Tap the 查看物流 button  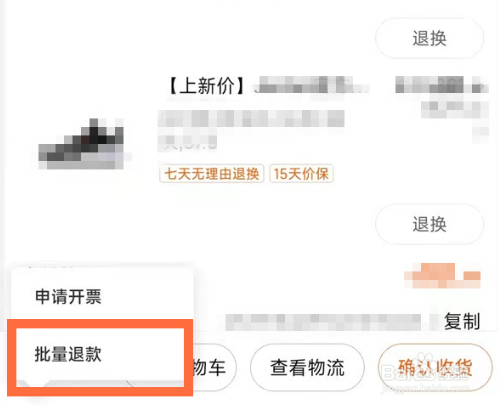[307, 367]
